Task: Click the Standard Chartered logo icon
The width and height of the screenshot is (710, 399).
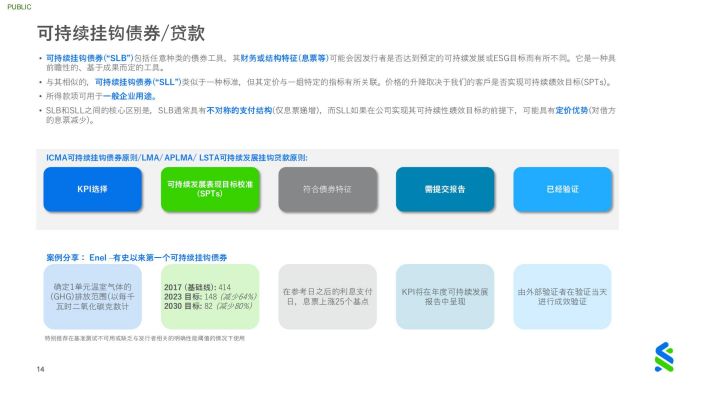Action: click(664, 357)
